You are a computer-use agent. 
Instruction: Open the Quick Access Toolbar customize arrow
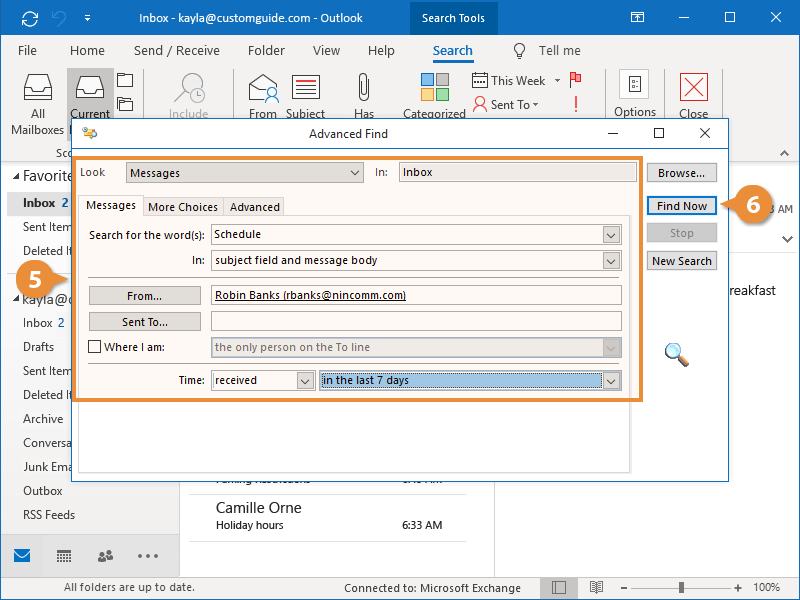point(87,18)
